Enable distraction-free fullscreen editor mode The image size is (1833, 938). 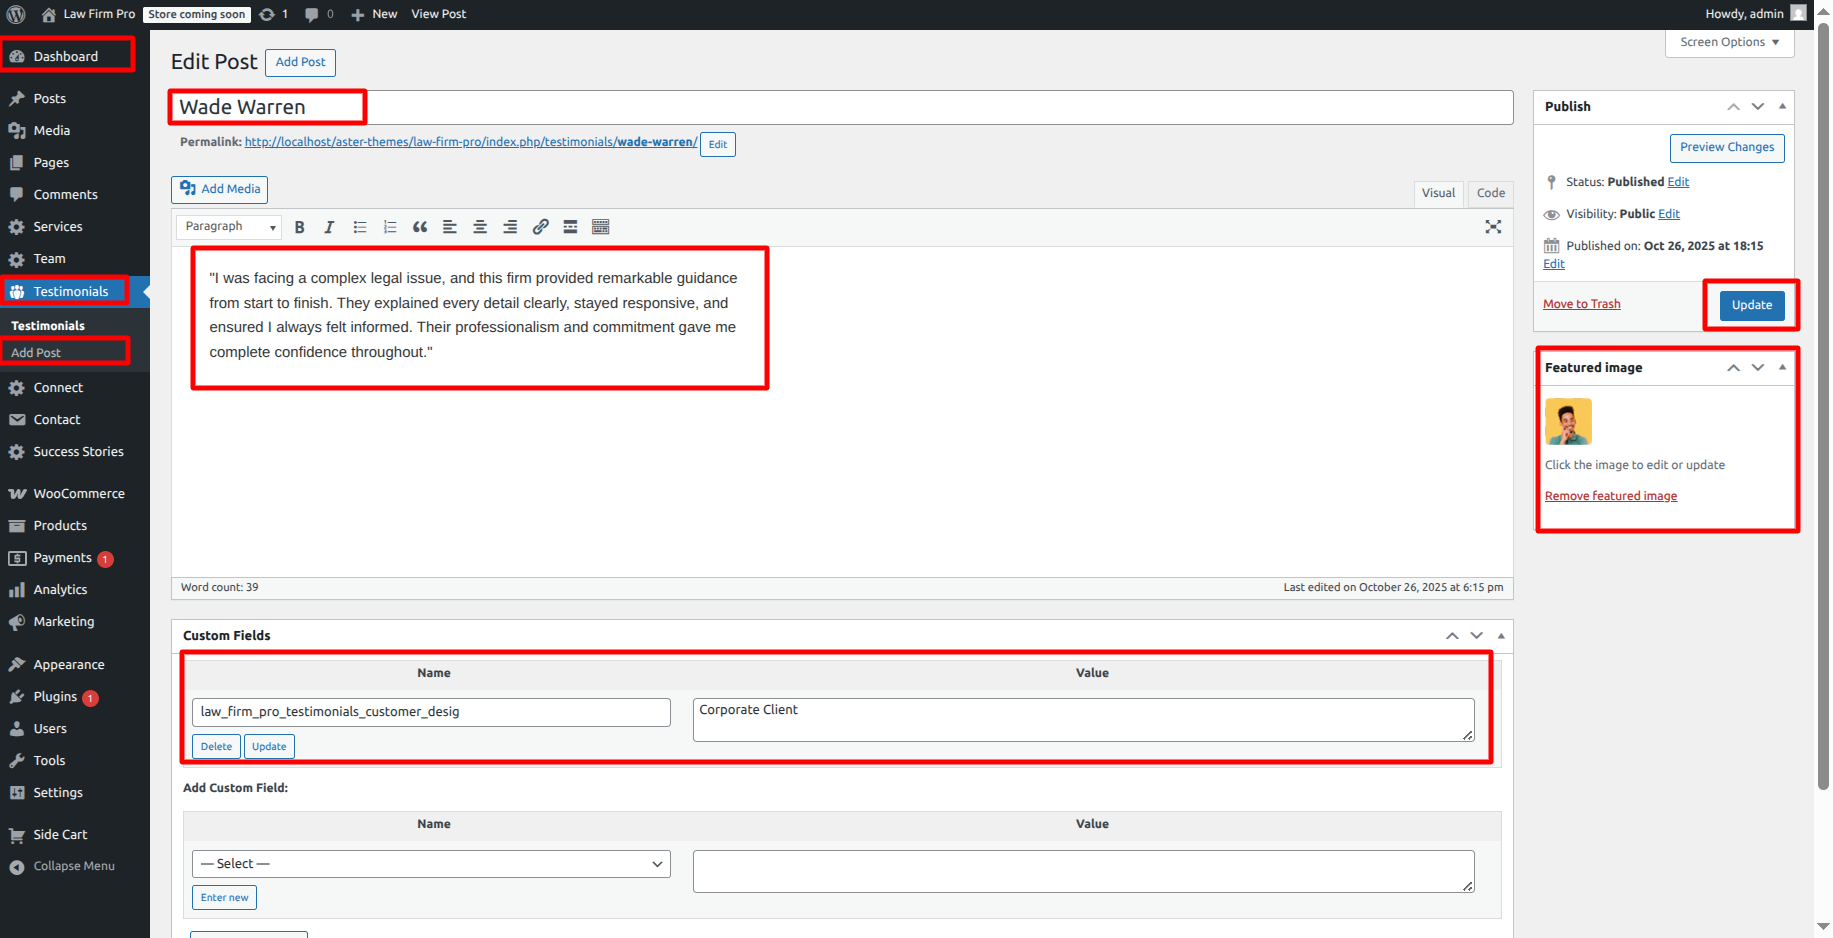1493,227
